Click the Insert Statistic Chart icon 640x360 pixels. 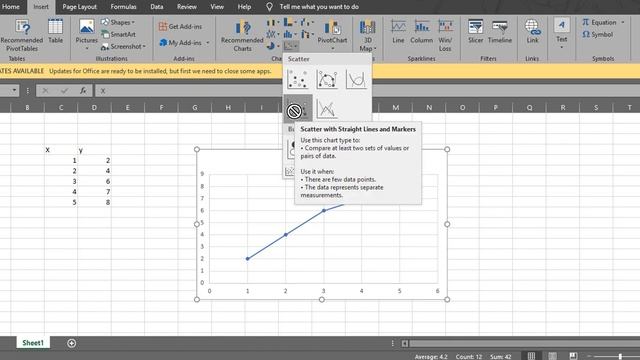point(288,34)
